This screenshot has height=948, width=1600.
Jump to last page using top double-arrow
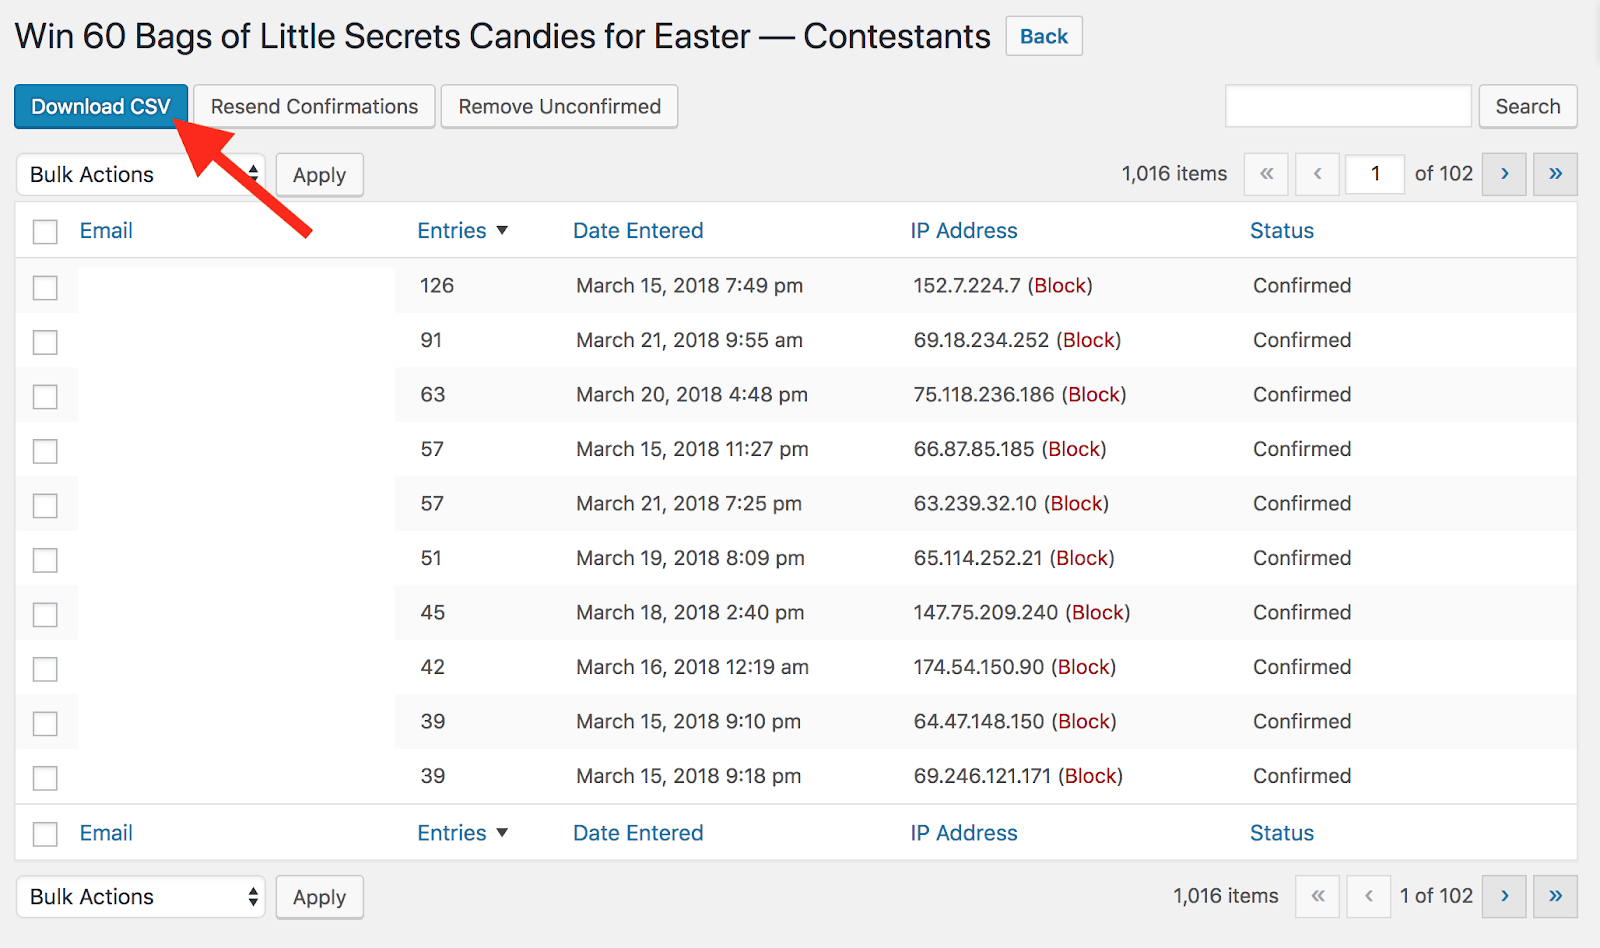pyautogui.click(x=1555, y=174)
